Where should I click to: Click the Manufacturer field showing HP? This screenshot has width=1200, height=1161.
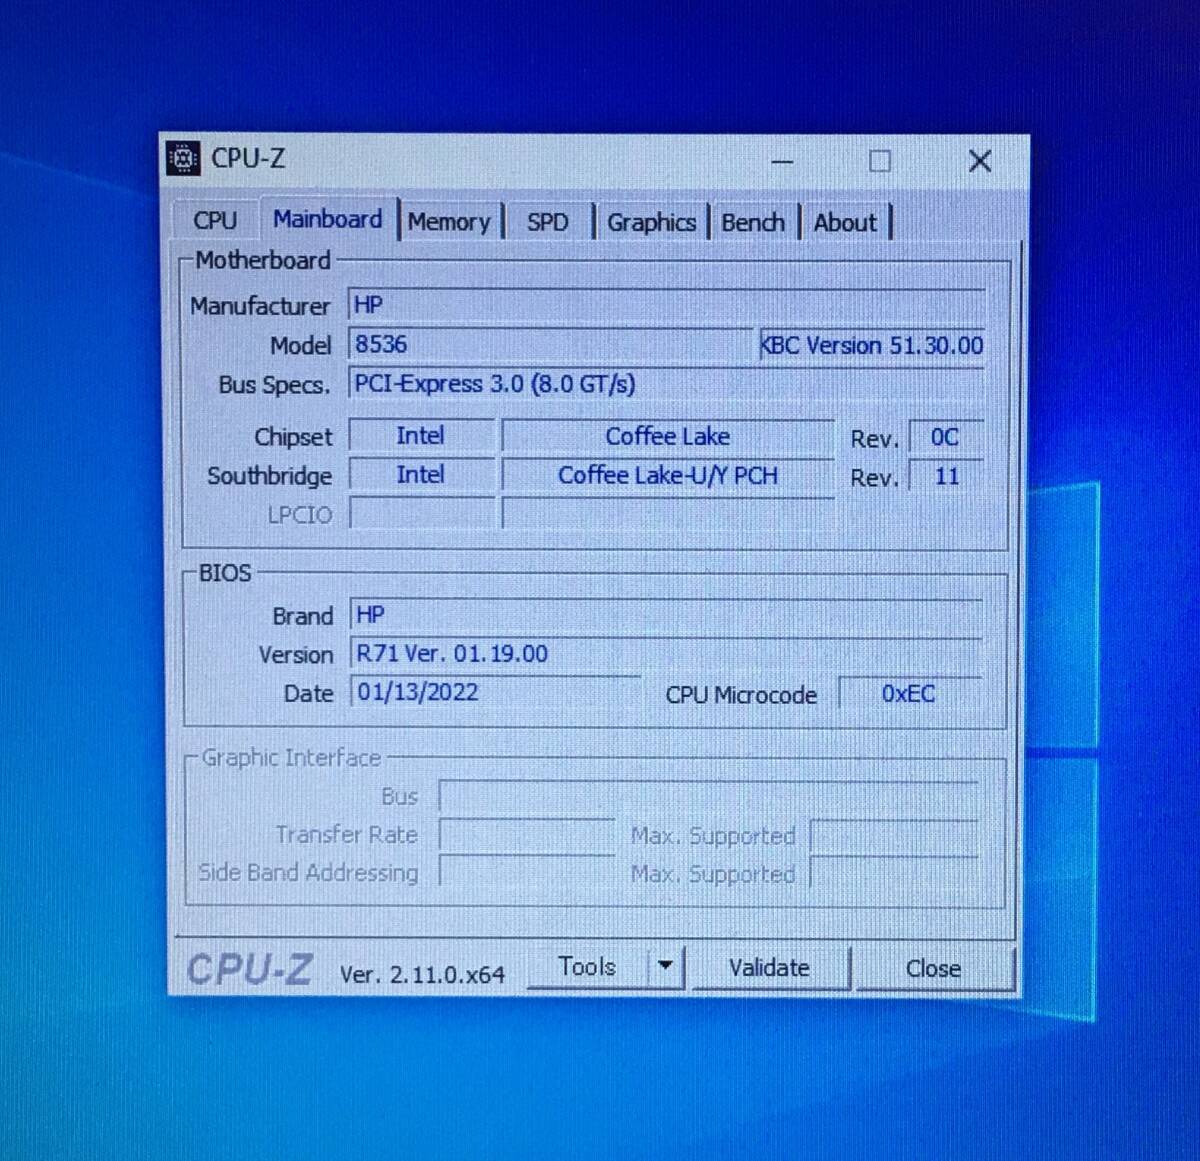pos(666,305)
